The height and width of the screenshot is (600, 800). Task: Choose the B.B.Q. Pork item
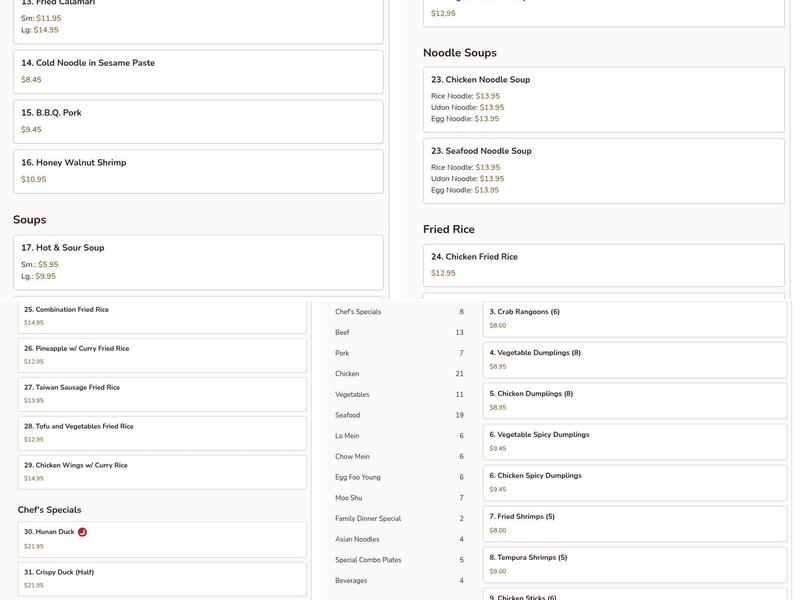[198, 121]
